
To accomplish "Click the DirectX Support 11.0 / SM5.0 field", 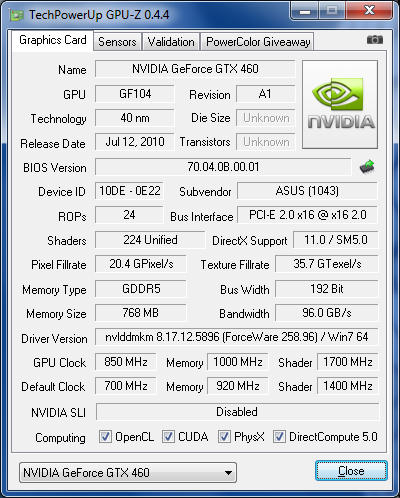I will (336, 240).
